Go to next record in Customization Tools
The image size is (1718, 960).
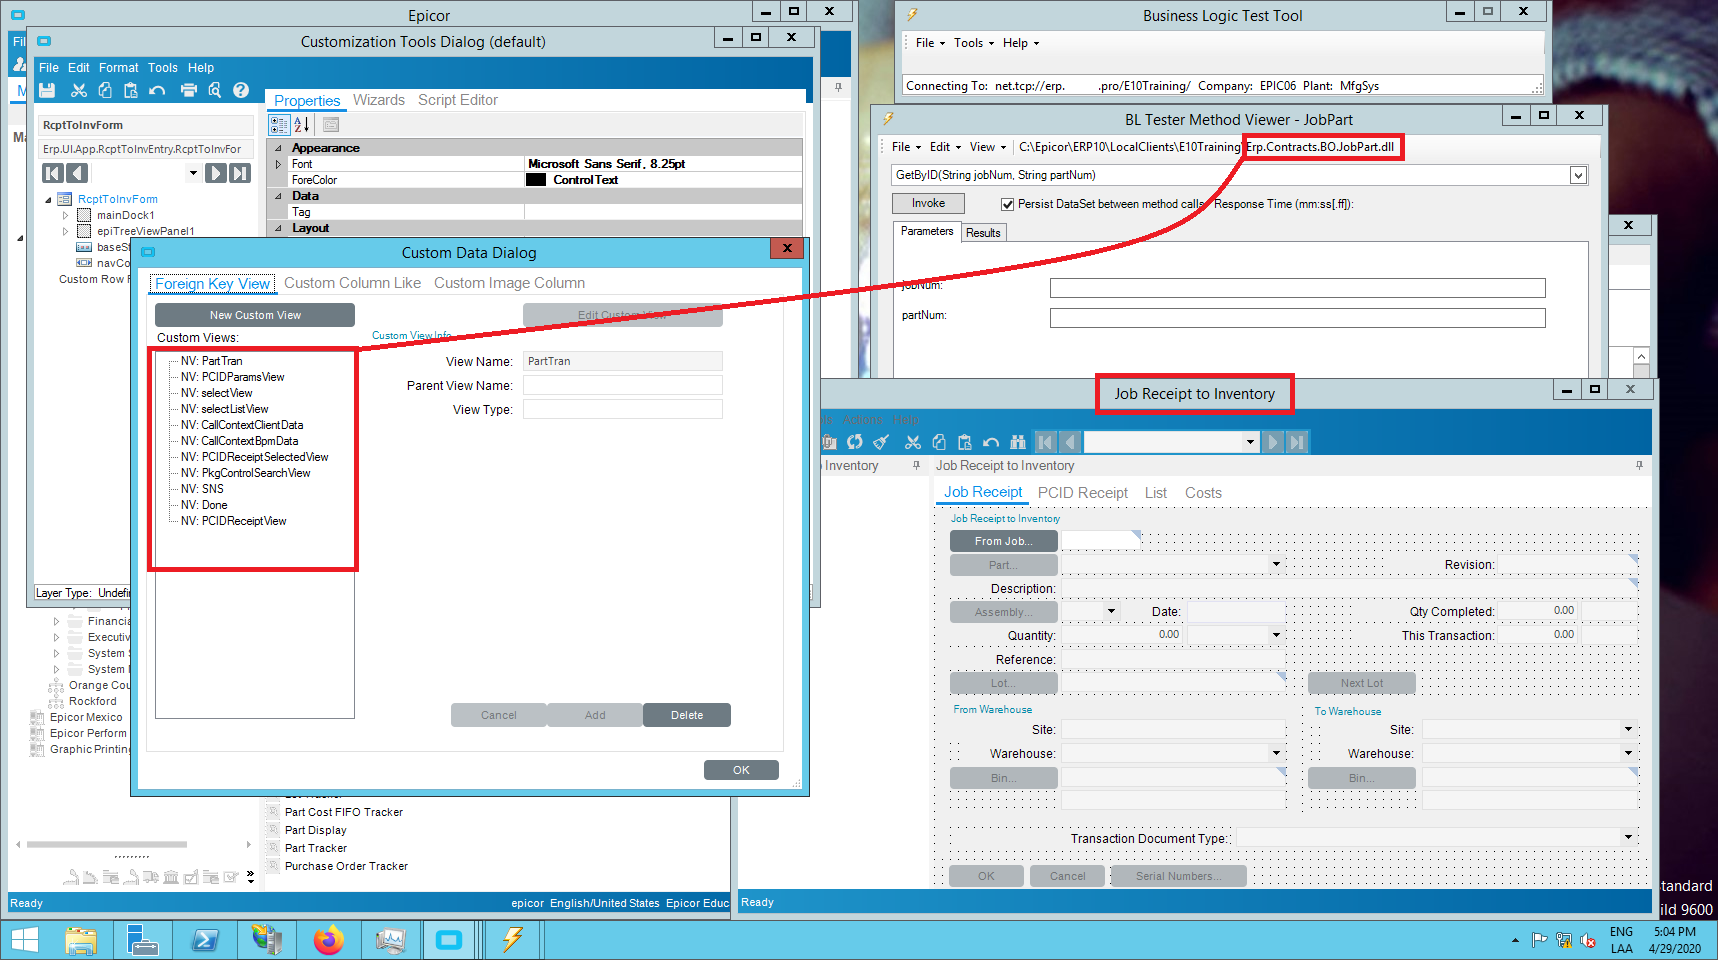[x=215, y=173]
